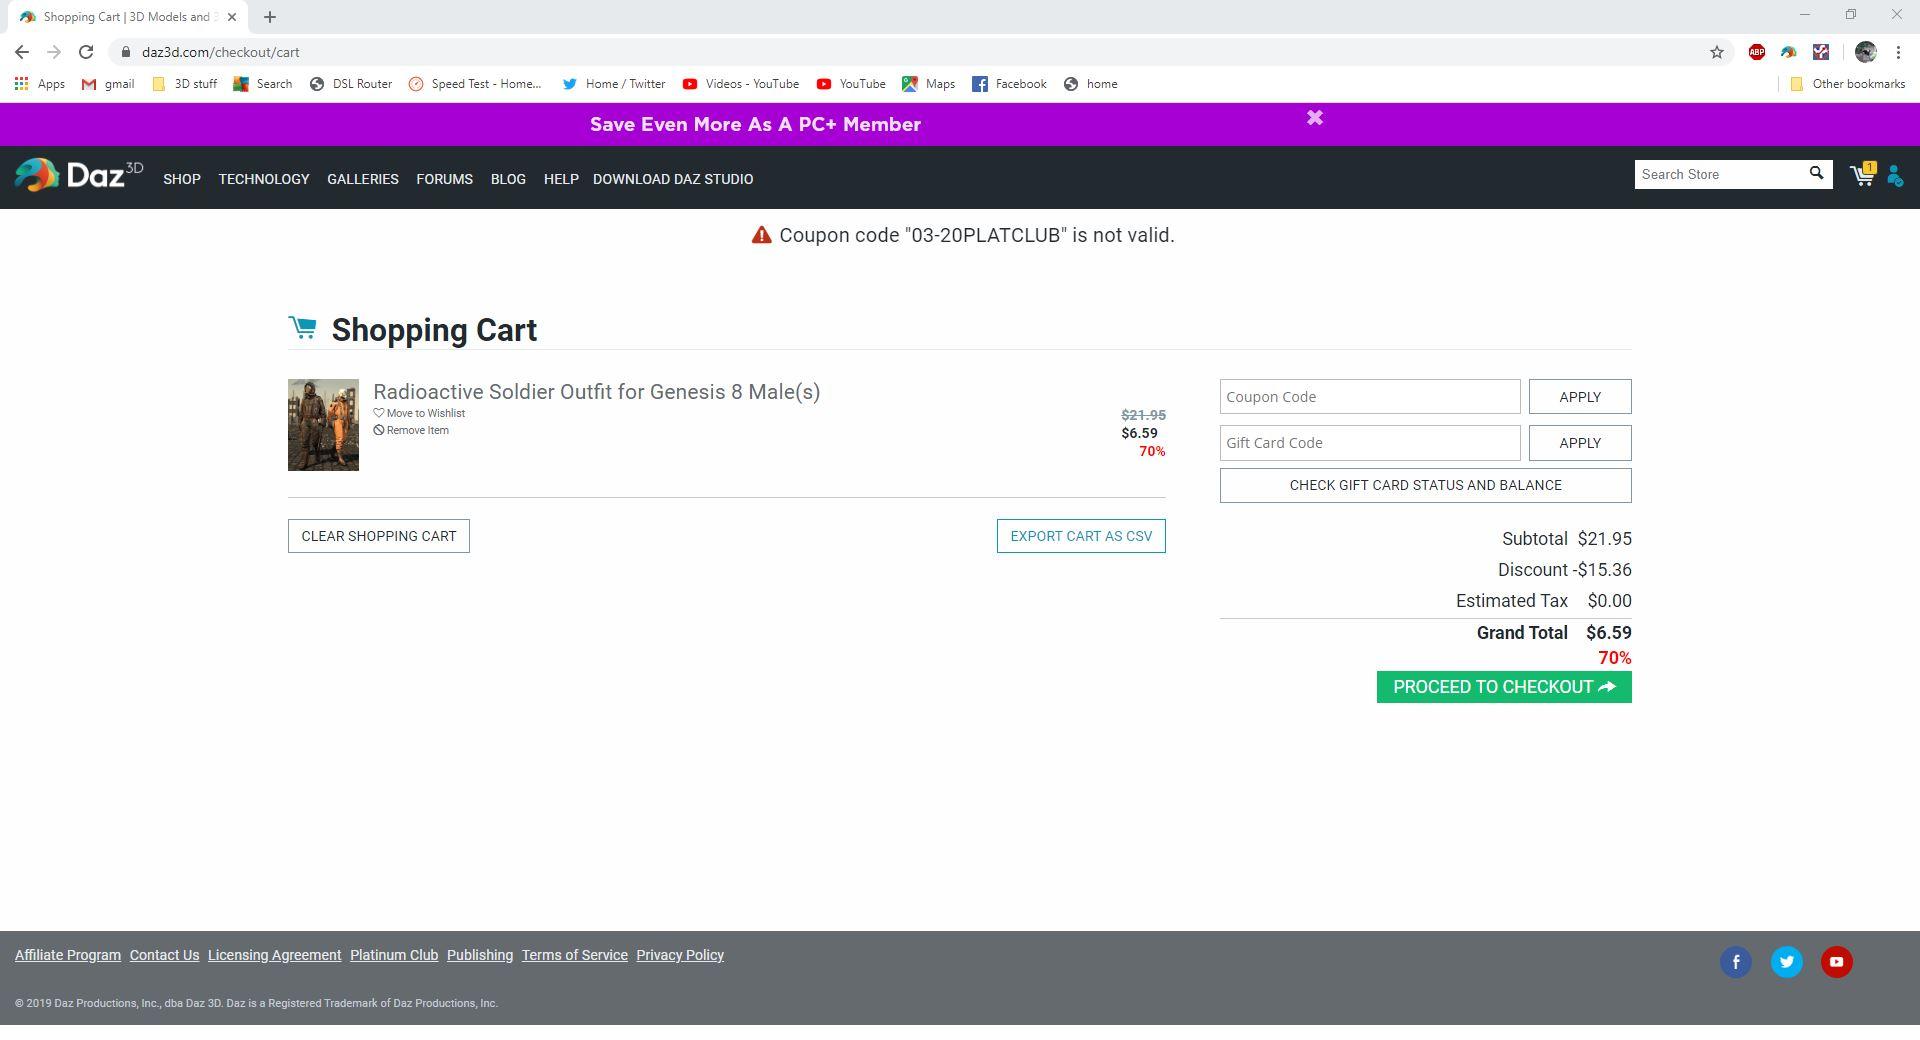
Task: Open the home bookmark
Action: pos(1091,84)
